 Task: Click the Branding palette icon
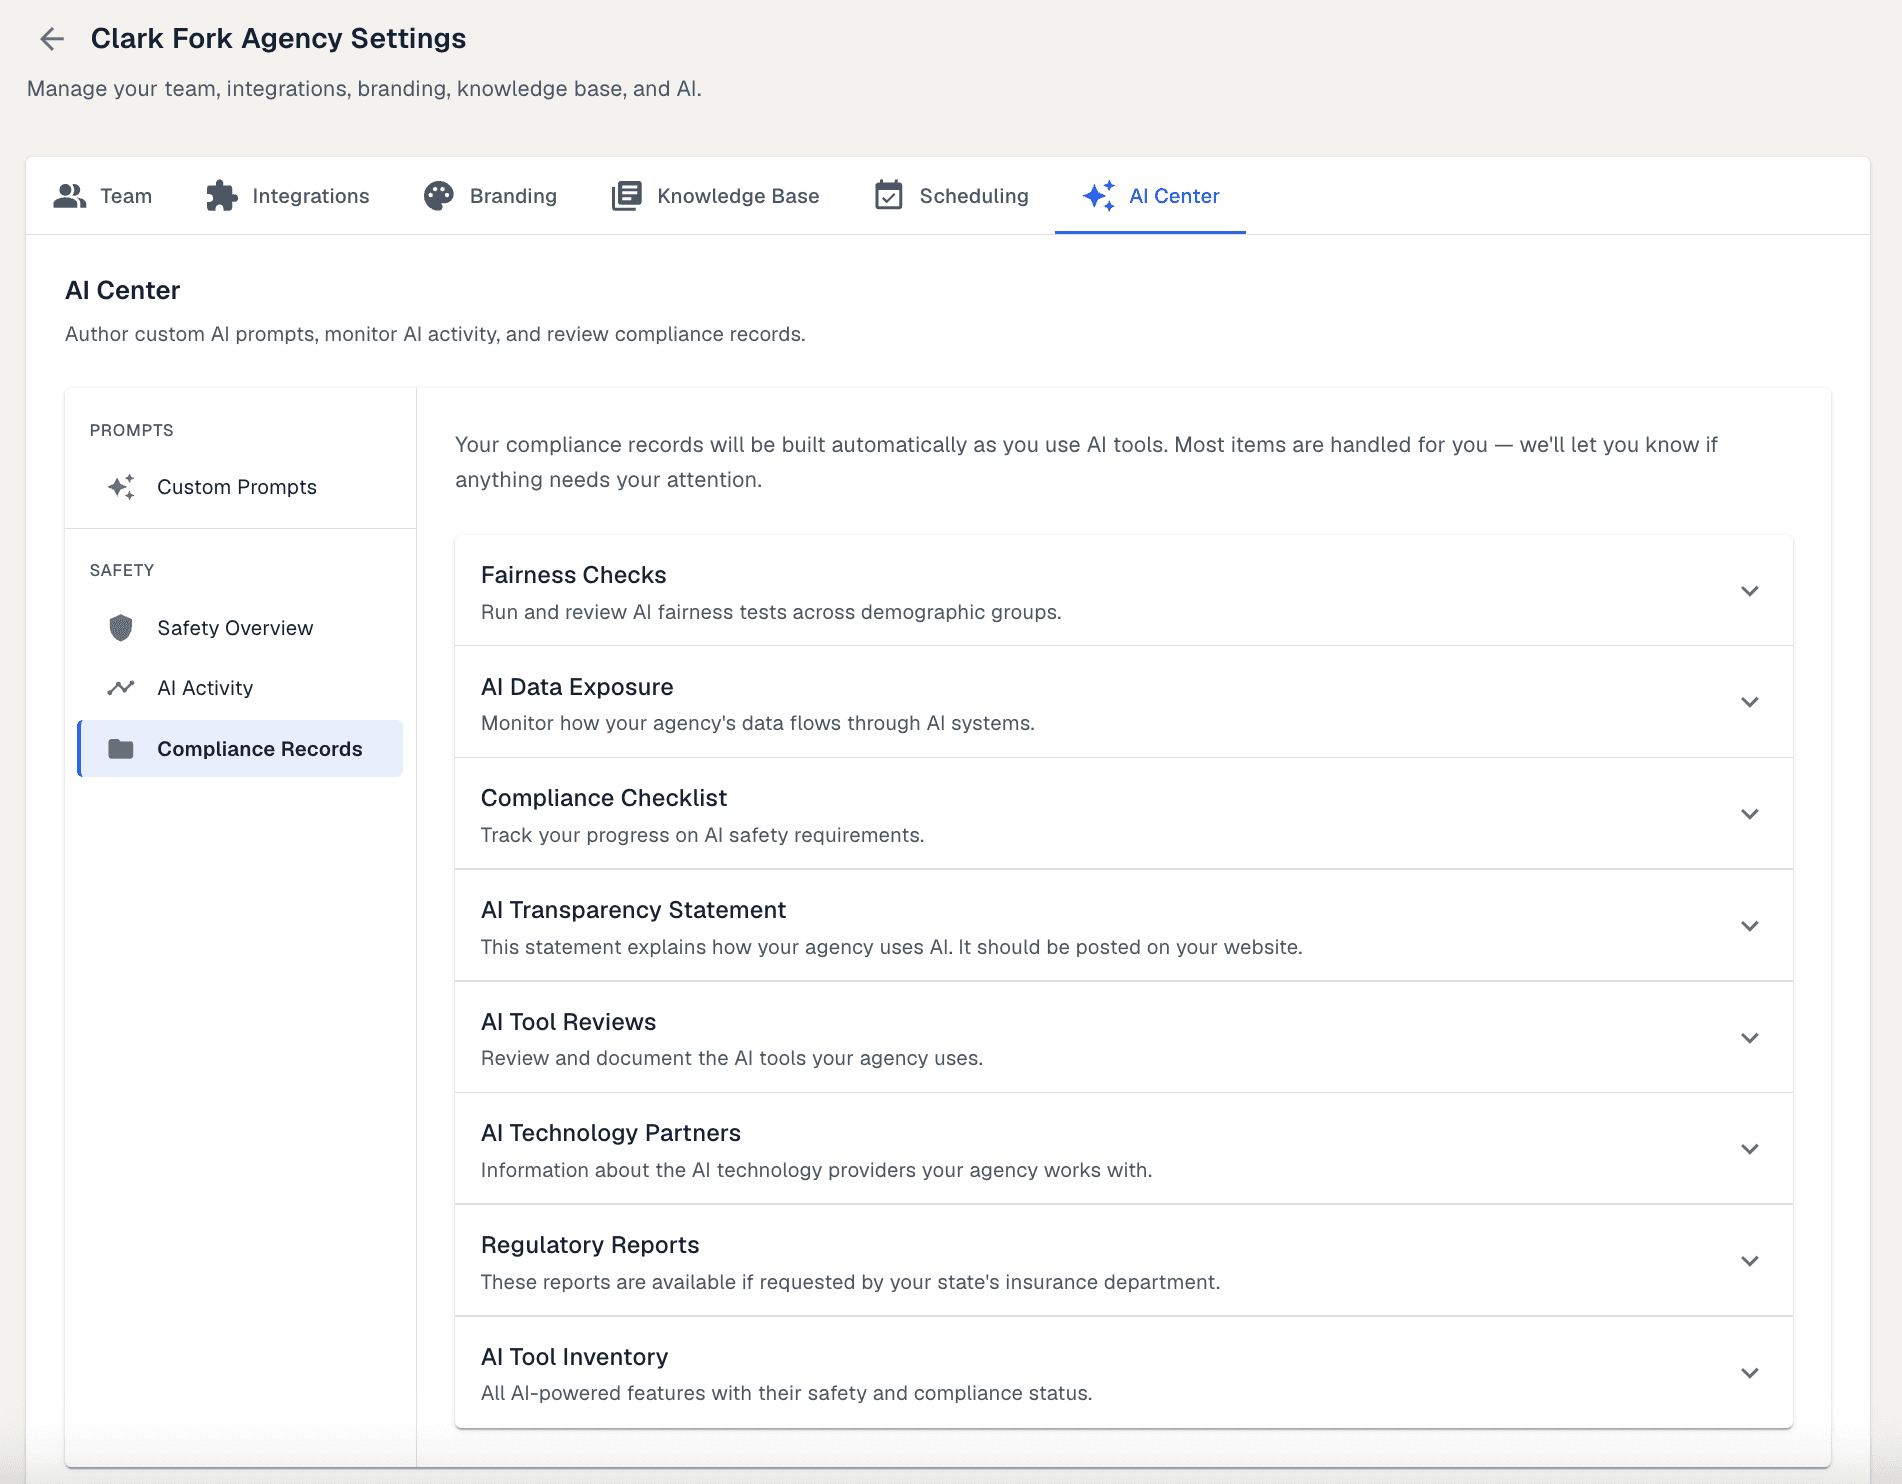tap(439, 196)
